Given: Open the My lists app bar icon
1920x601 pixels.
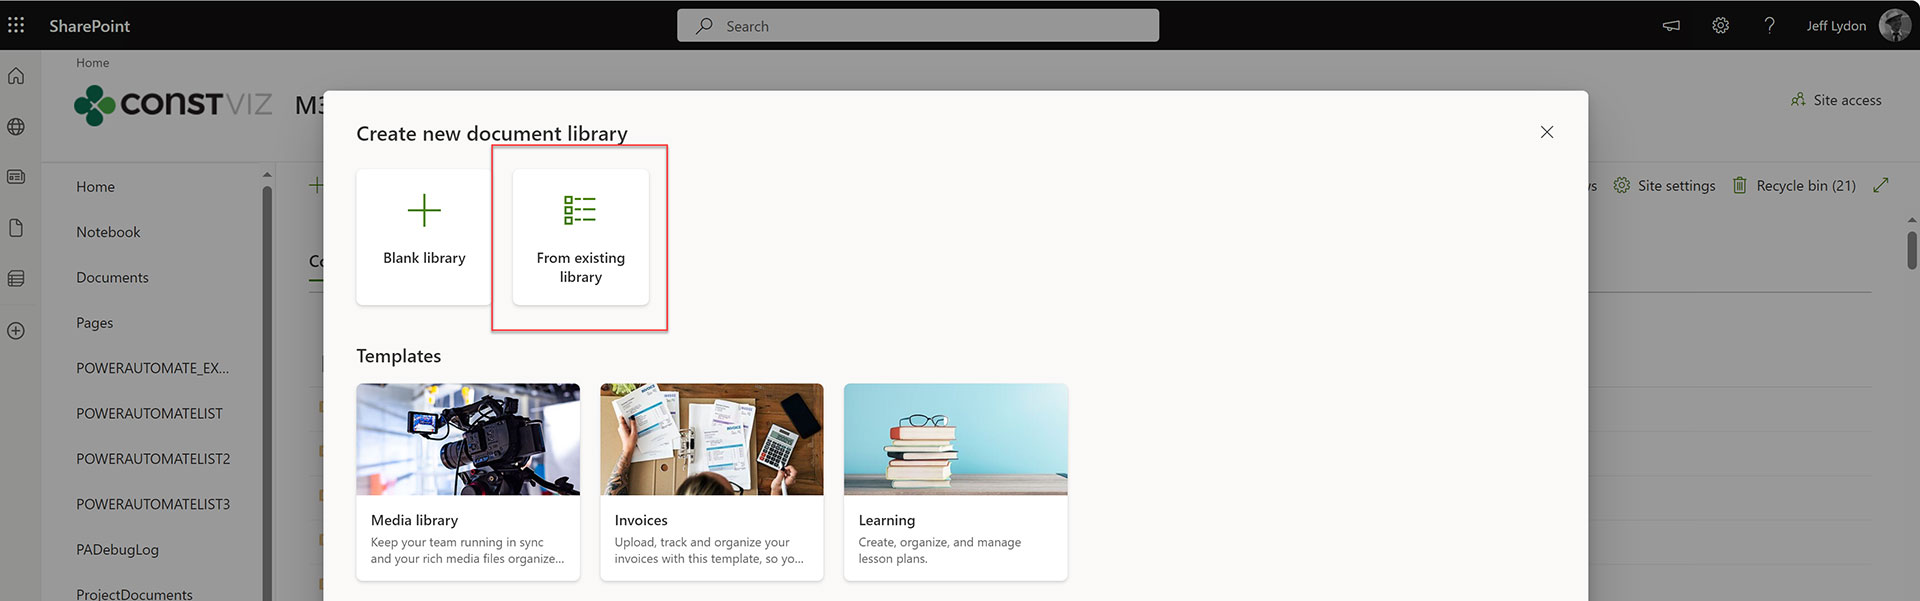Looking at the screenshot, I should (16, 279).
